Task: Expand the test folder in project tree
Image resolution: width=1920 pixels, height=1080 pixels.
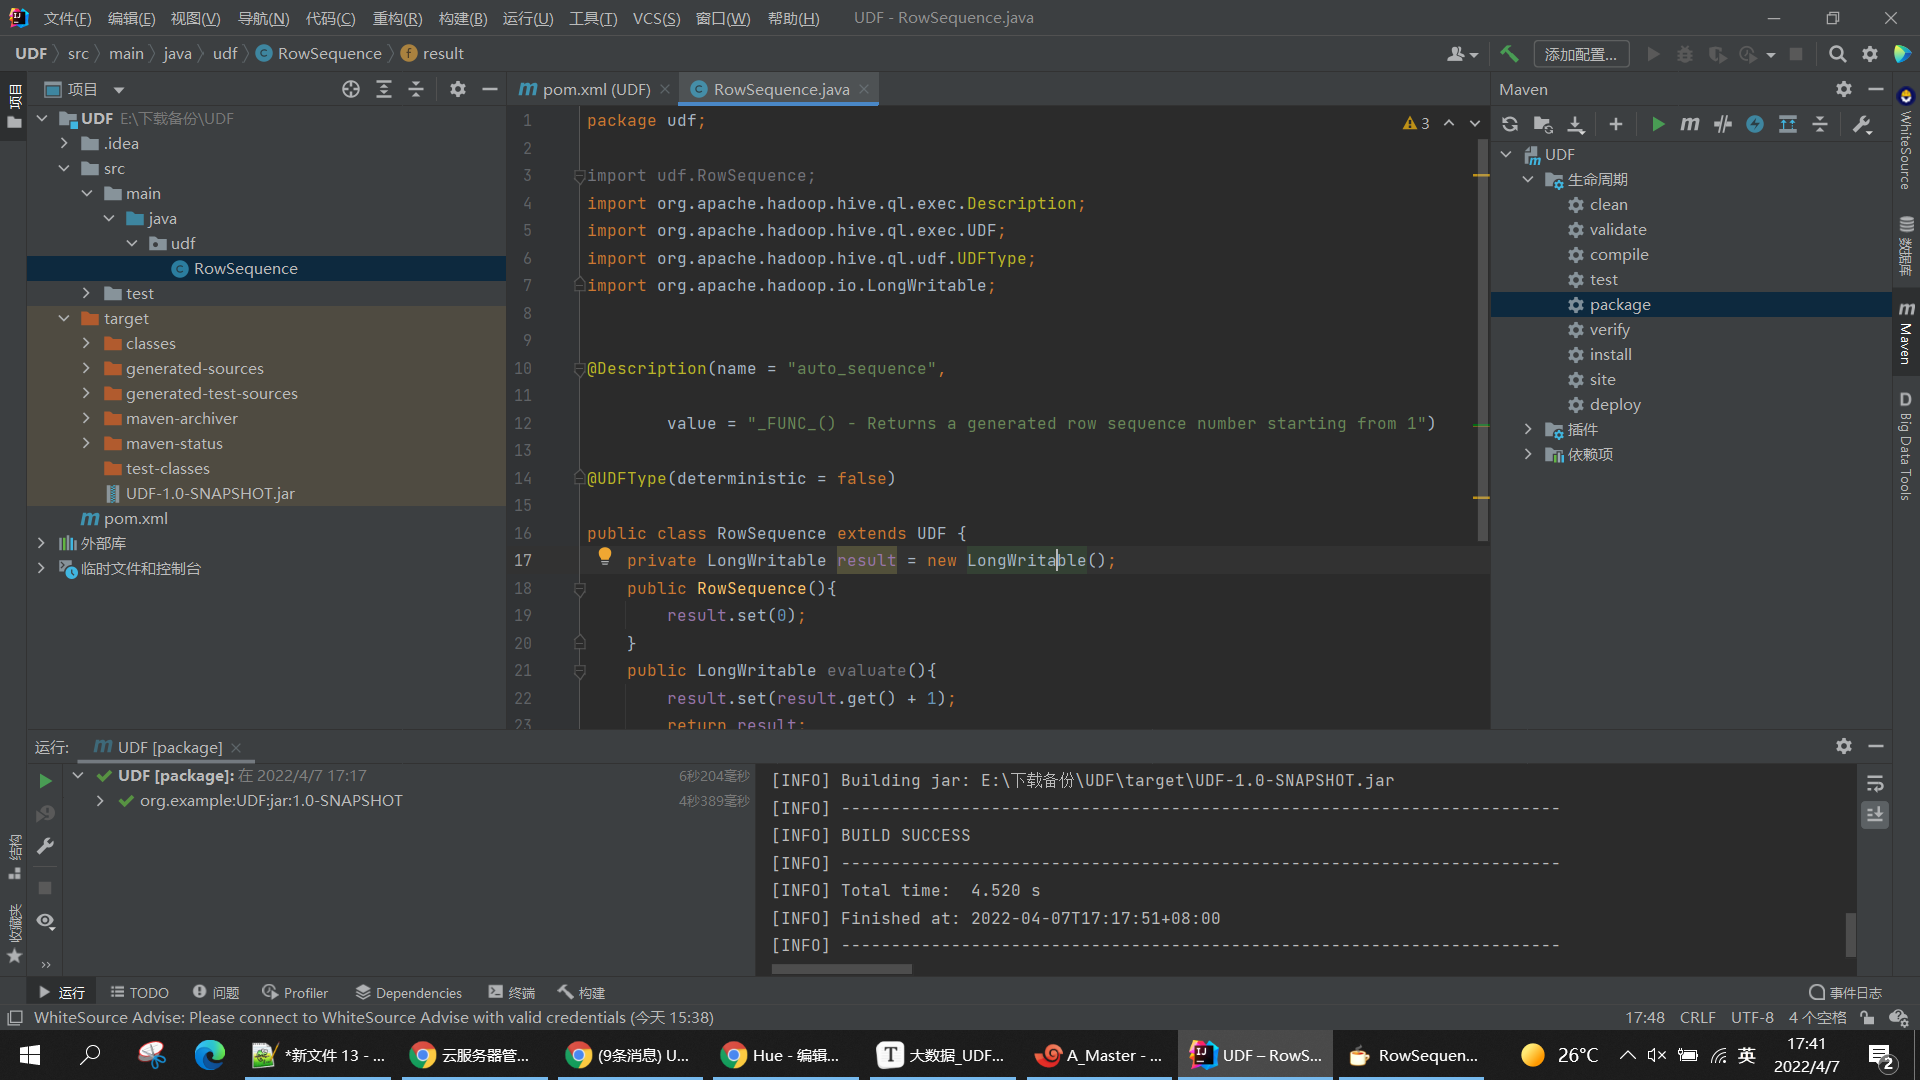Action: tap(86, 293)
